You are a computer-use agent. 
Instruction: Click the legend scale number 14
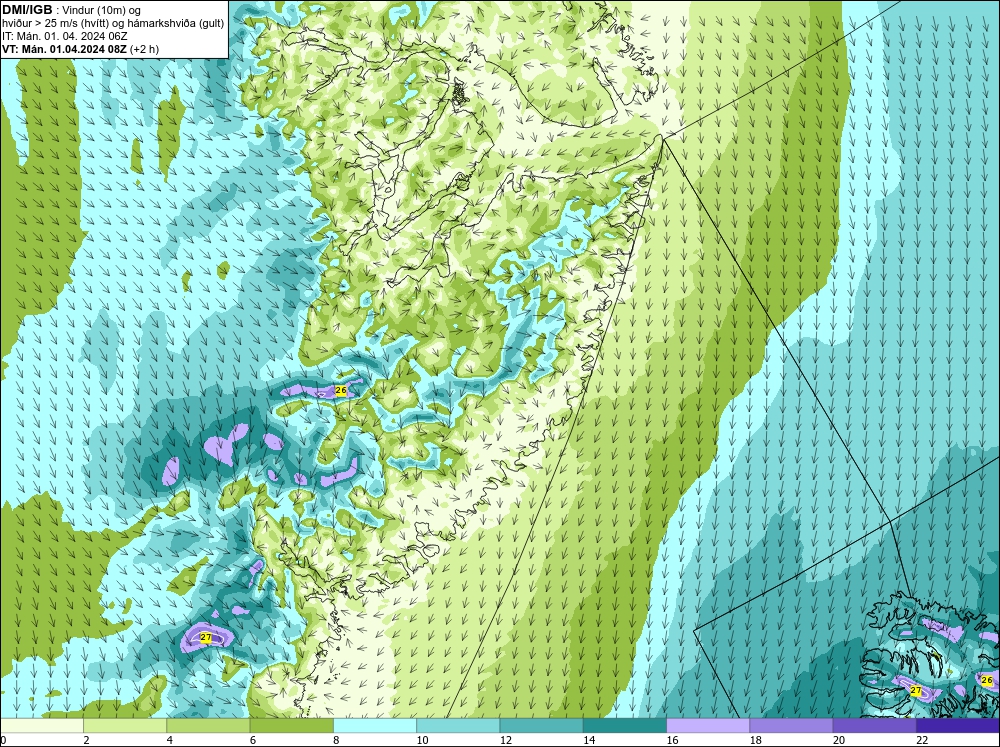tap(589, 740)
